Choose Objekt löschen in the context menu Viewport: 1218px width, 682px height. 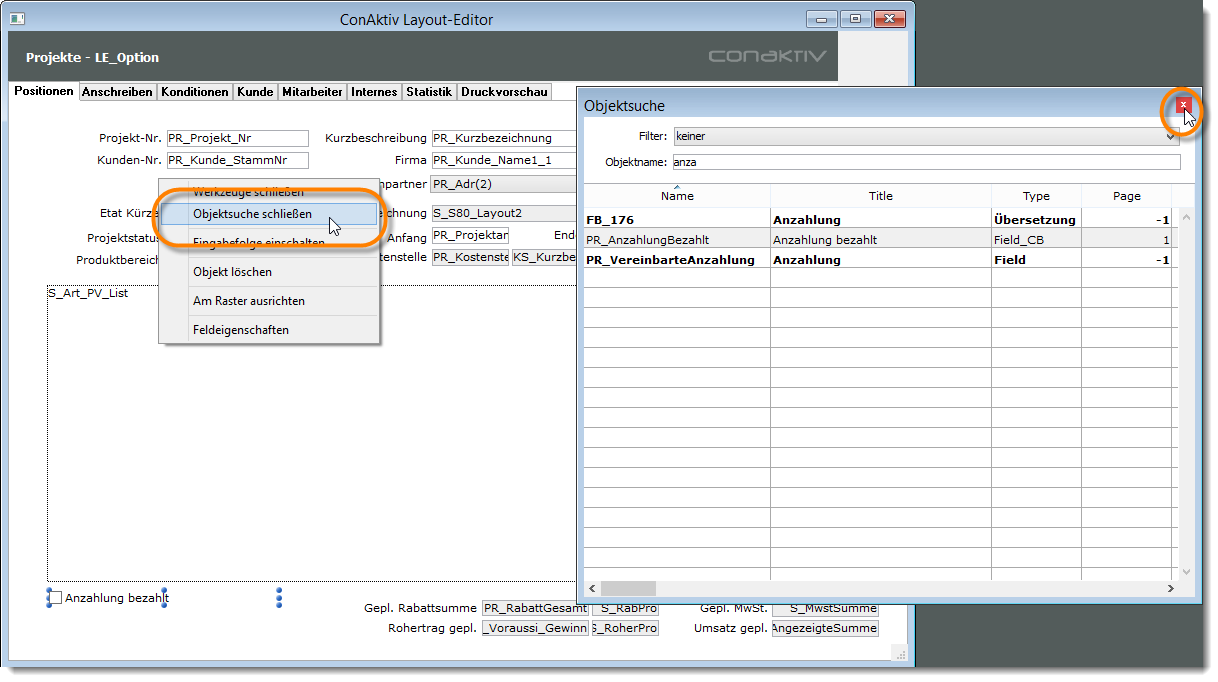click(x=232, y=272)
